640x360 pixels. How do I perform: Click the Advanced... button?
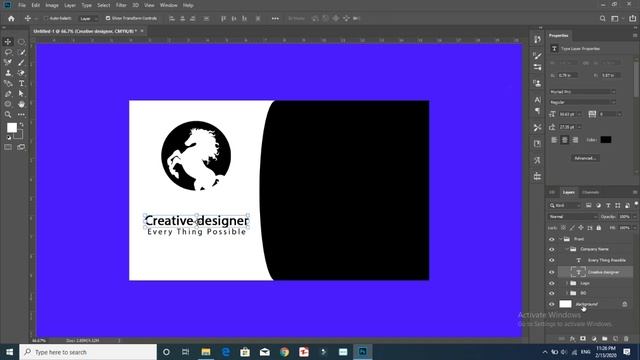tap(585, 158)
